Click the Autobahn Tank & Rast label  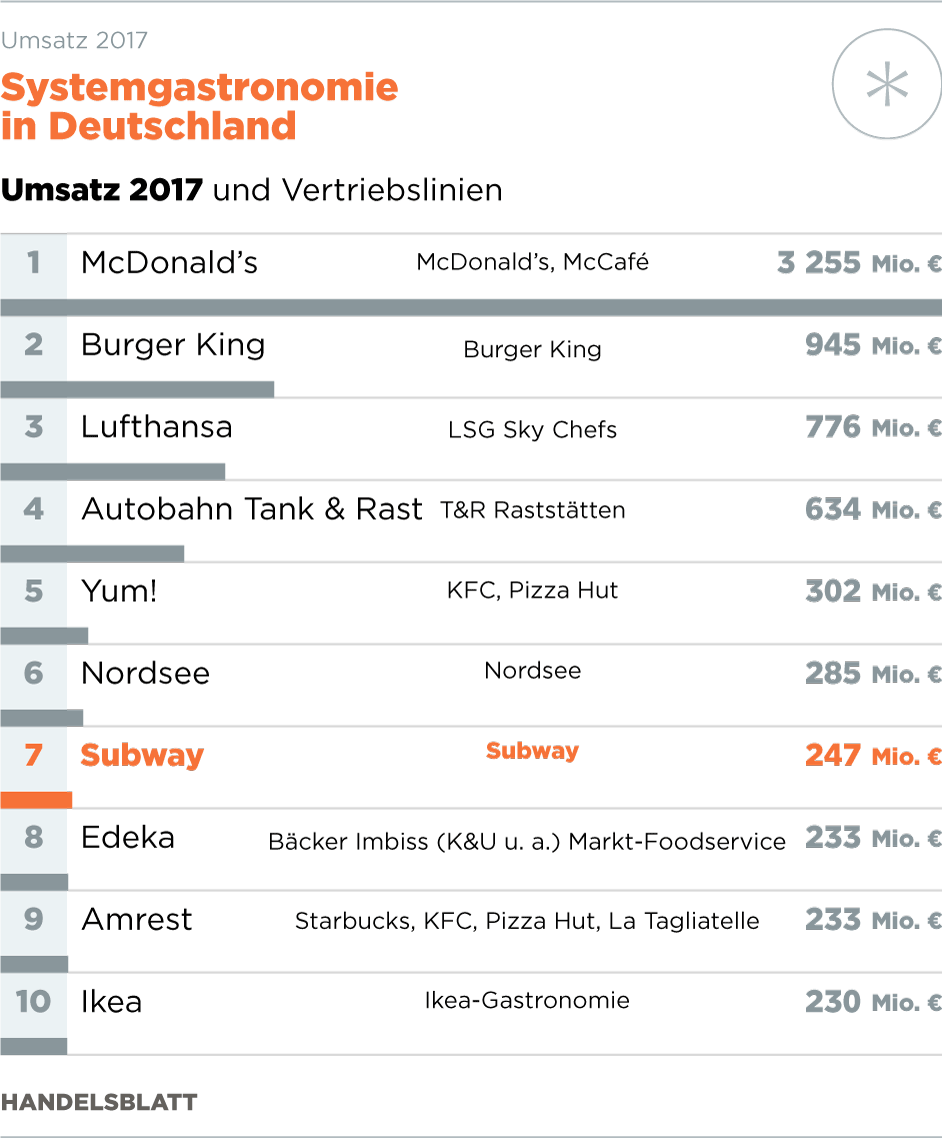click(x=251, y=509)
